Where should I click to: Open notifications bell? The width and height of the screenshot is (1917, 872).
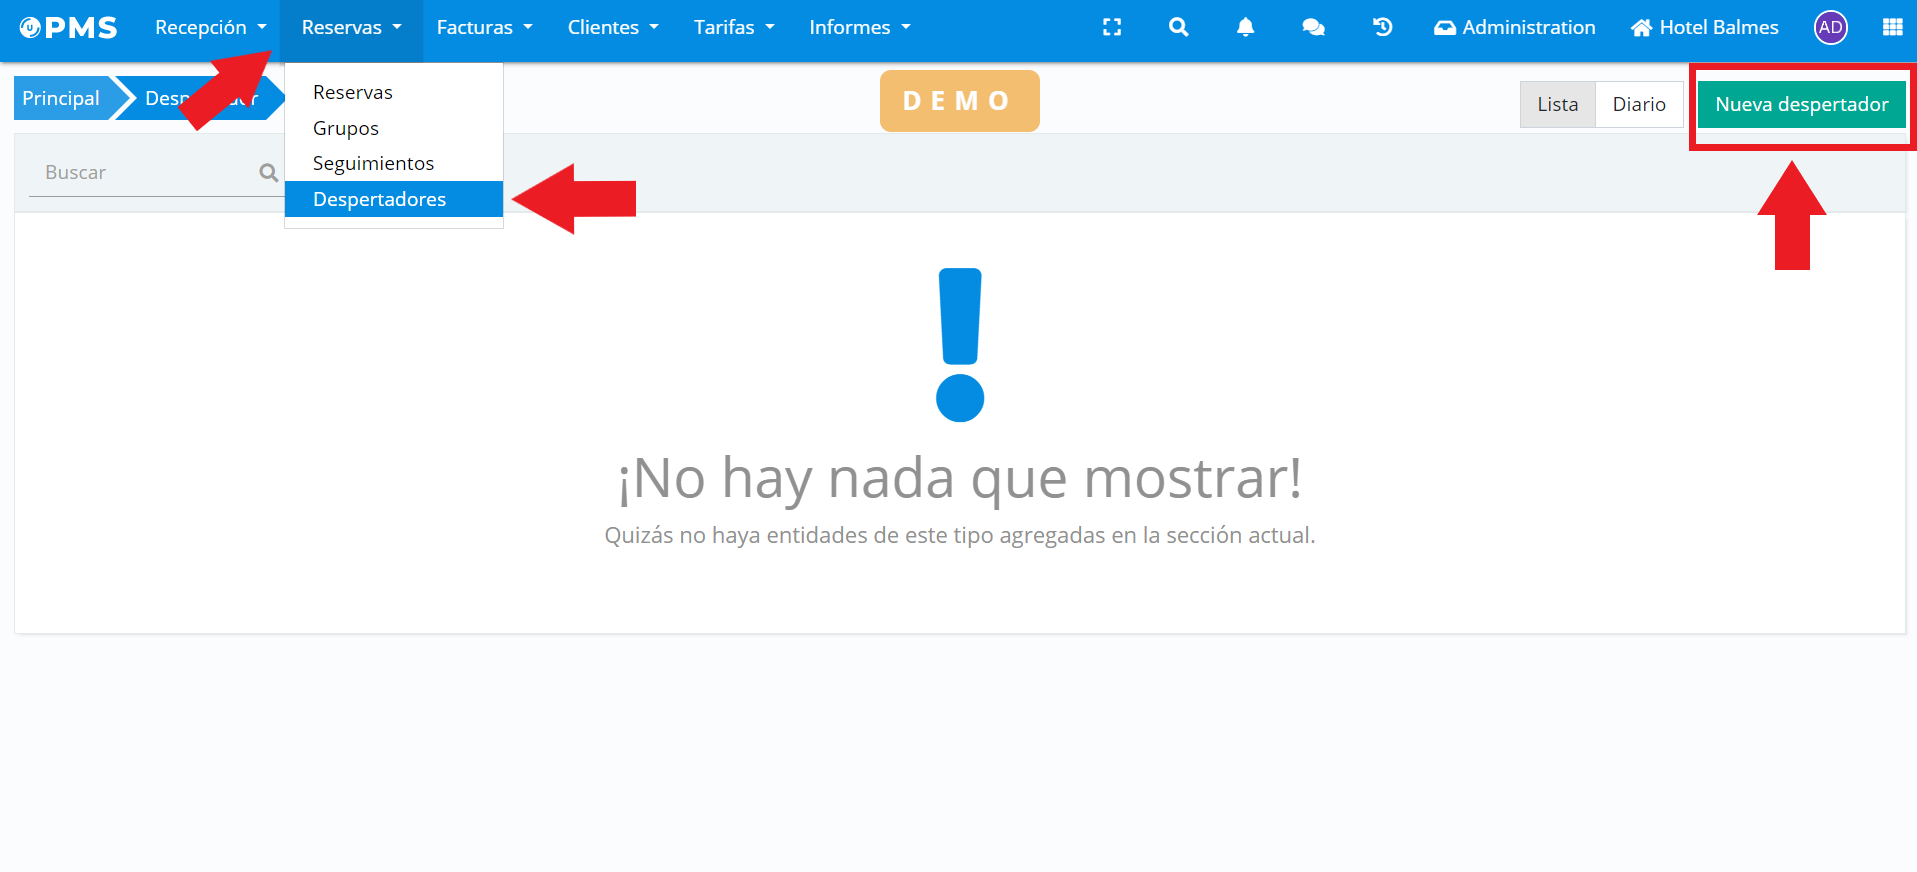1245,27
